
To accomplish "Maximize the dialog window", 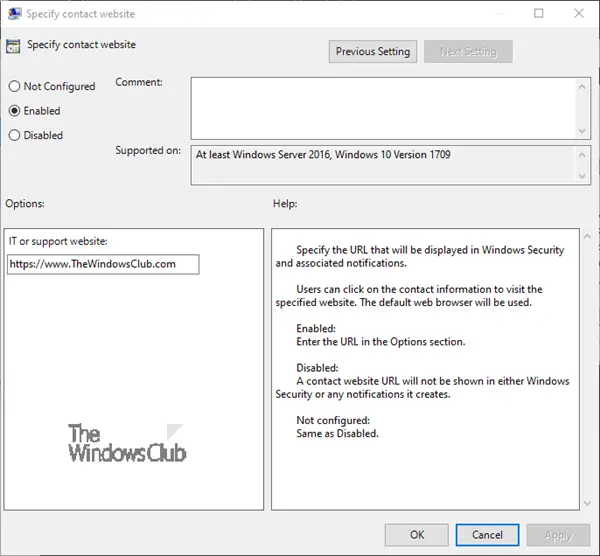I will point(538,13).
